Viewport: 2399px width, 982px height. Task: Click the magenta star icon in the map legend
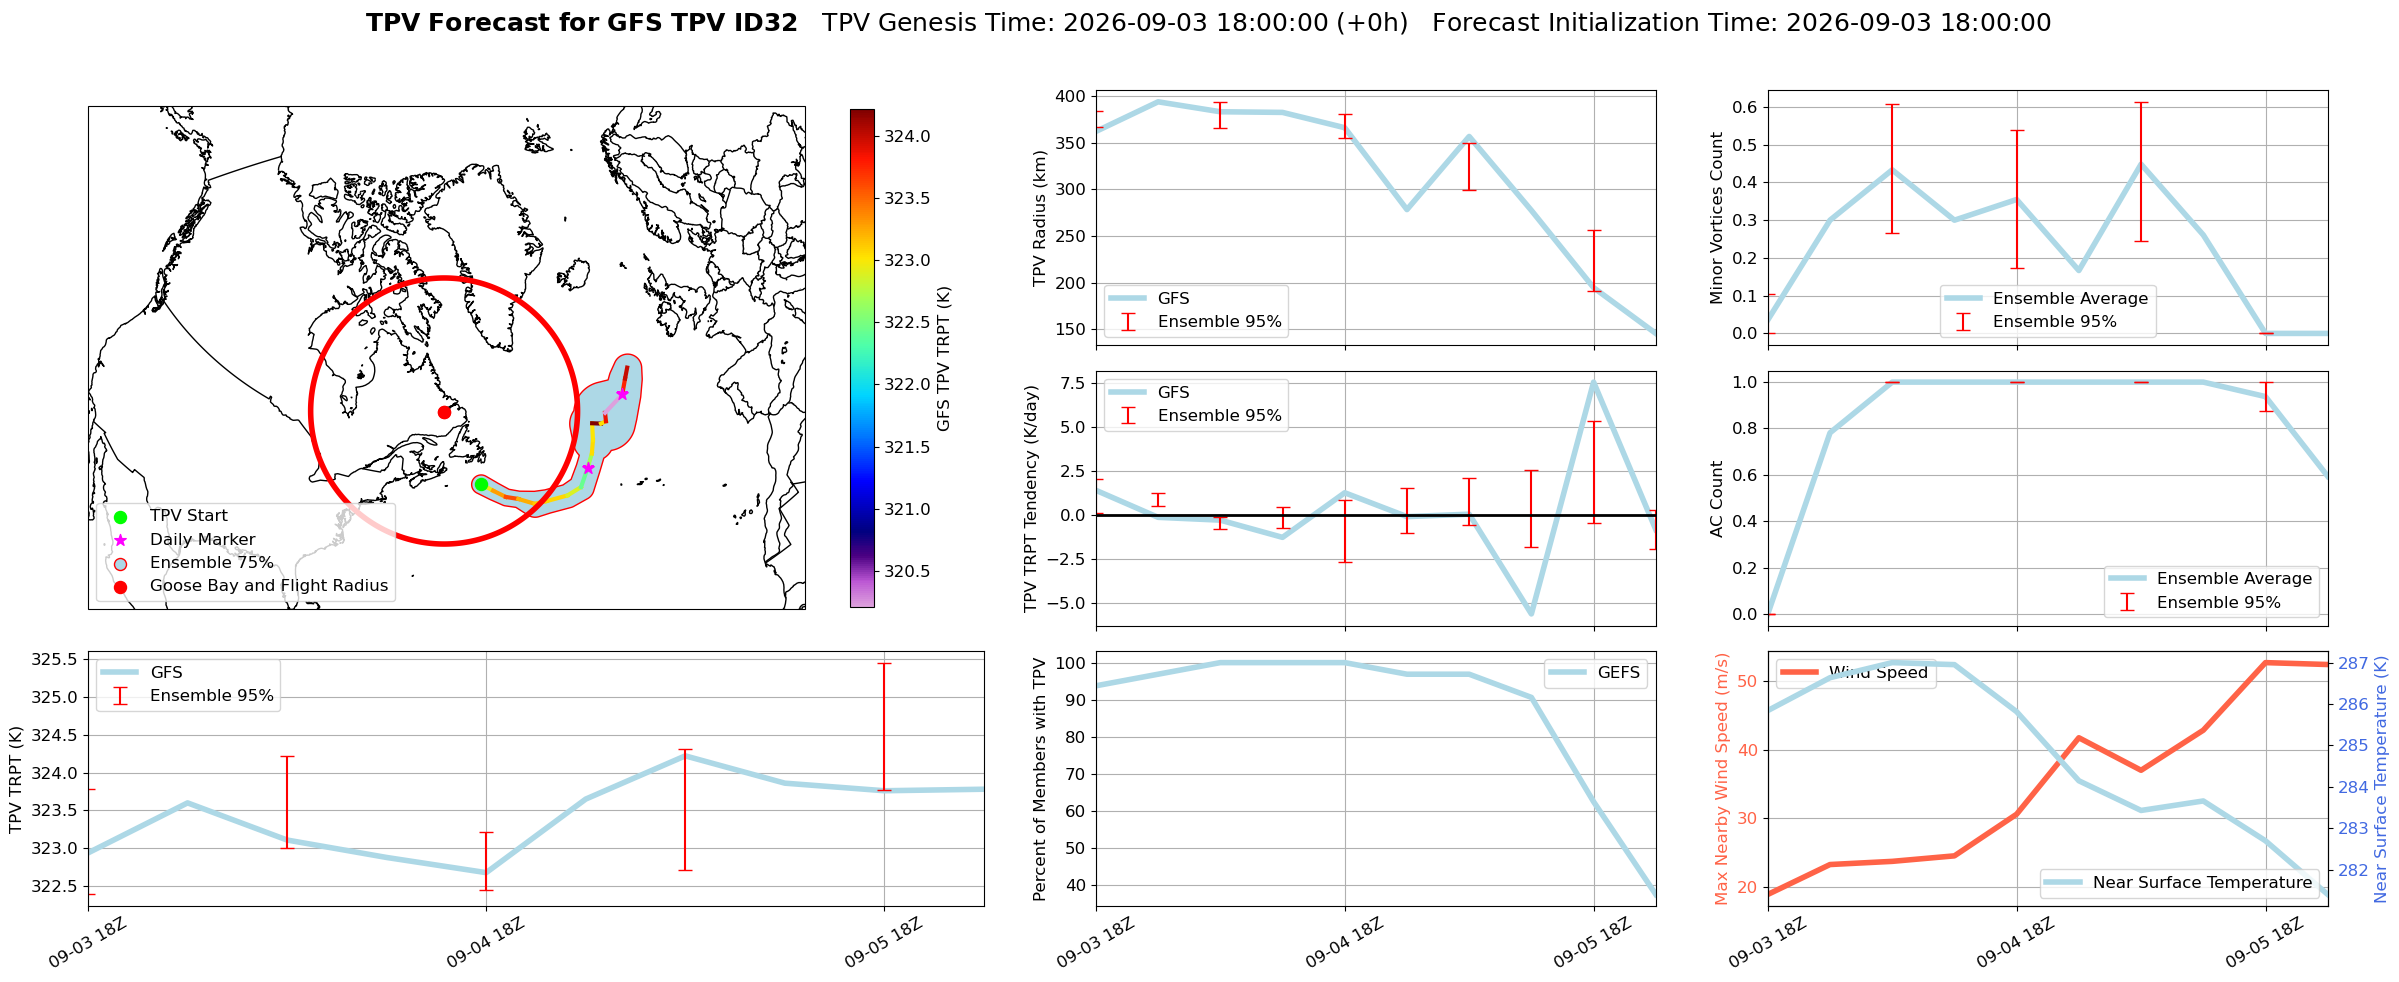pos(120,540)
